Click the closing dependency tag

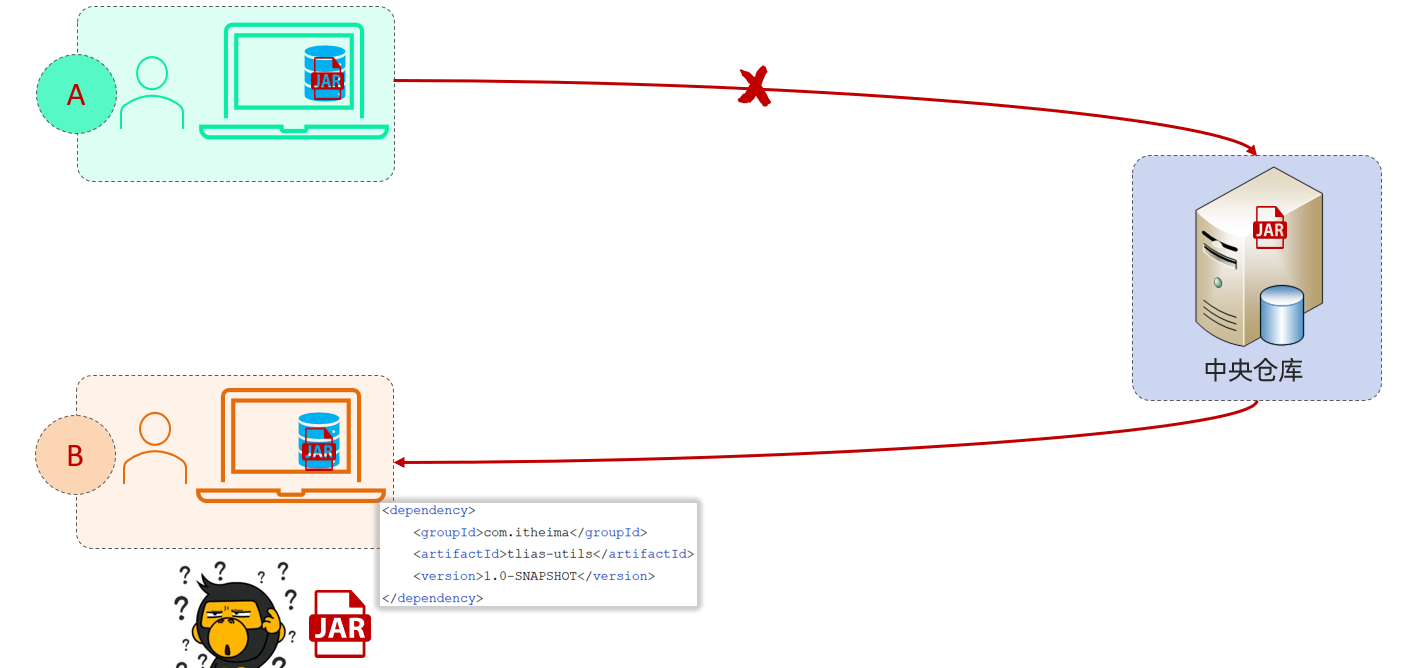433,598
